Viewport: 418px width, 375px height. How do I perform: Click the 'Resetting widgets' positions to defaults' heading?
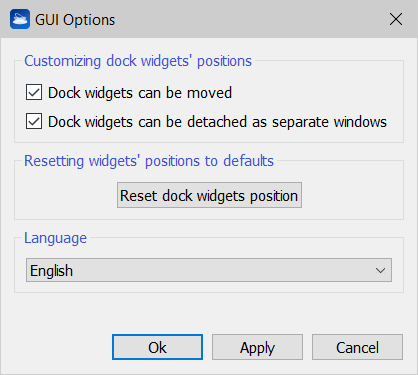point(149,161)
